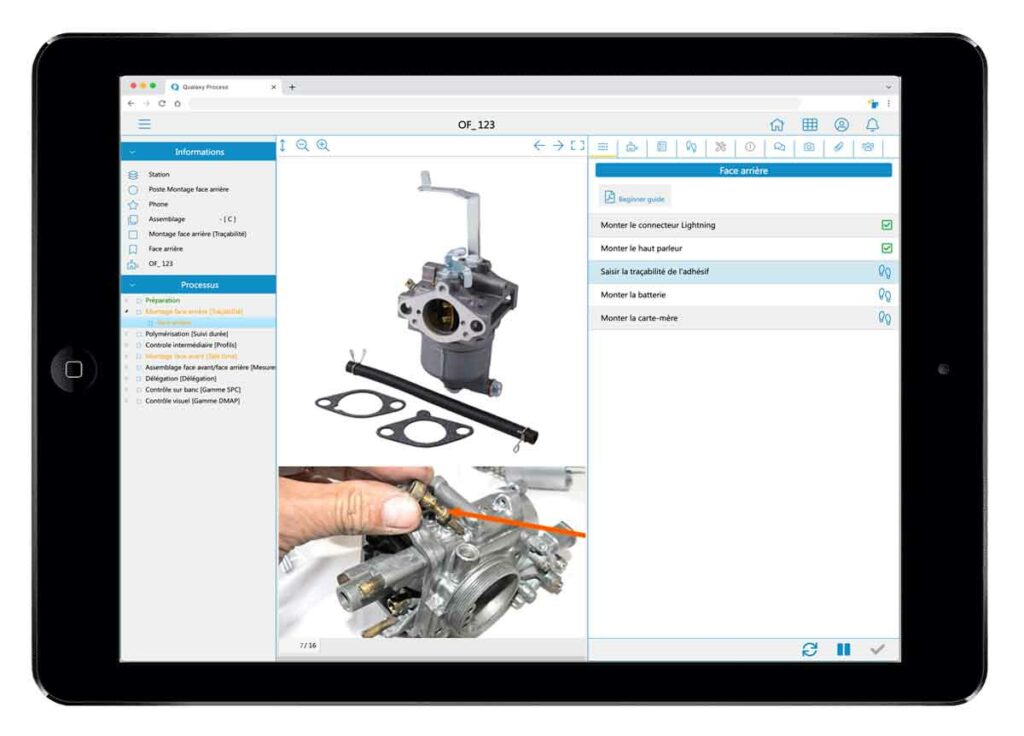This screenshot has width=1024, height=736.
Task: Switch to the footsteps tab in the toolbar
Action: [x=691, y=147]
